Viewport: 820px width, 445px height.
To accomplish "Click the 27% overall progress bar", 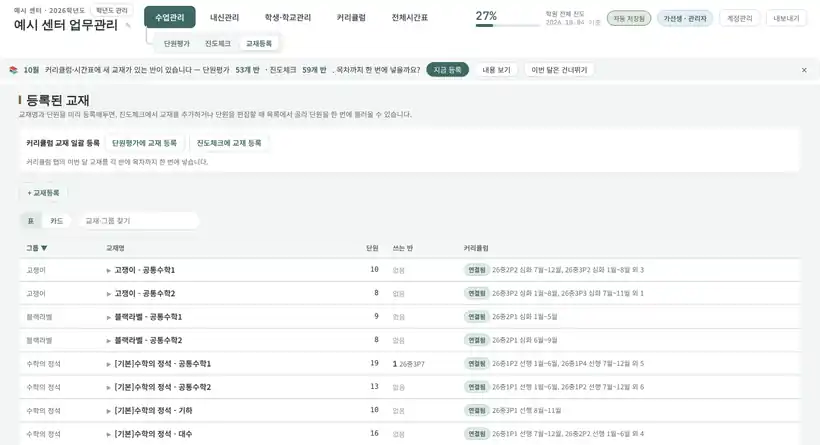I will 507,25.
